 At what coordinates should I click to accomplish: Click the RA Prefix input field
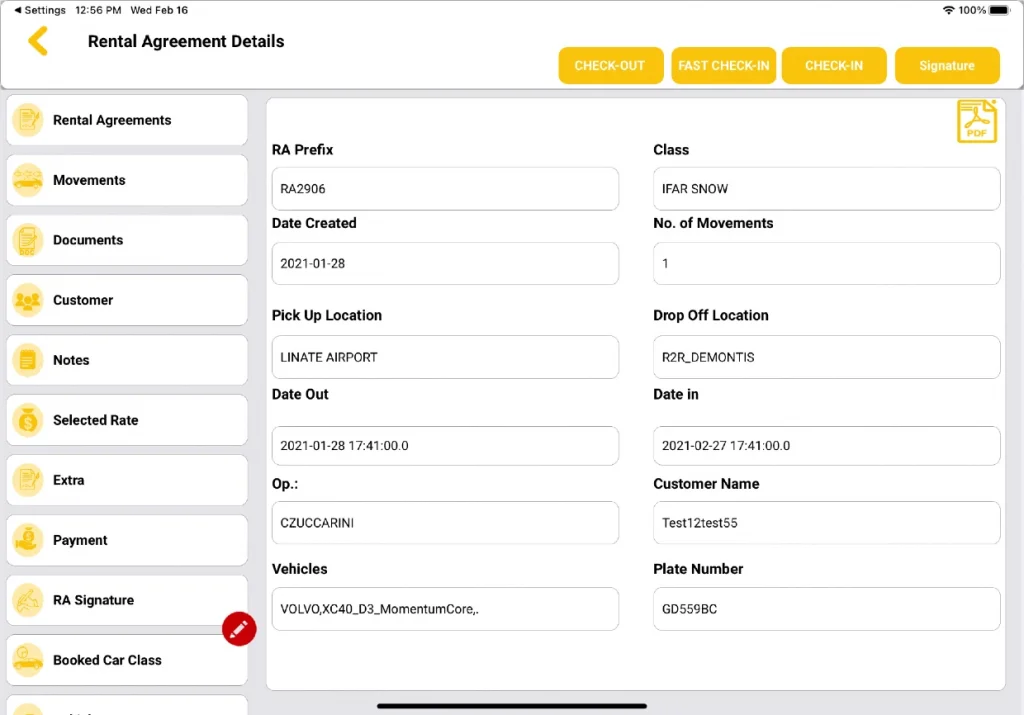click(x=445, y=188)
